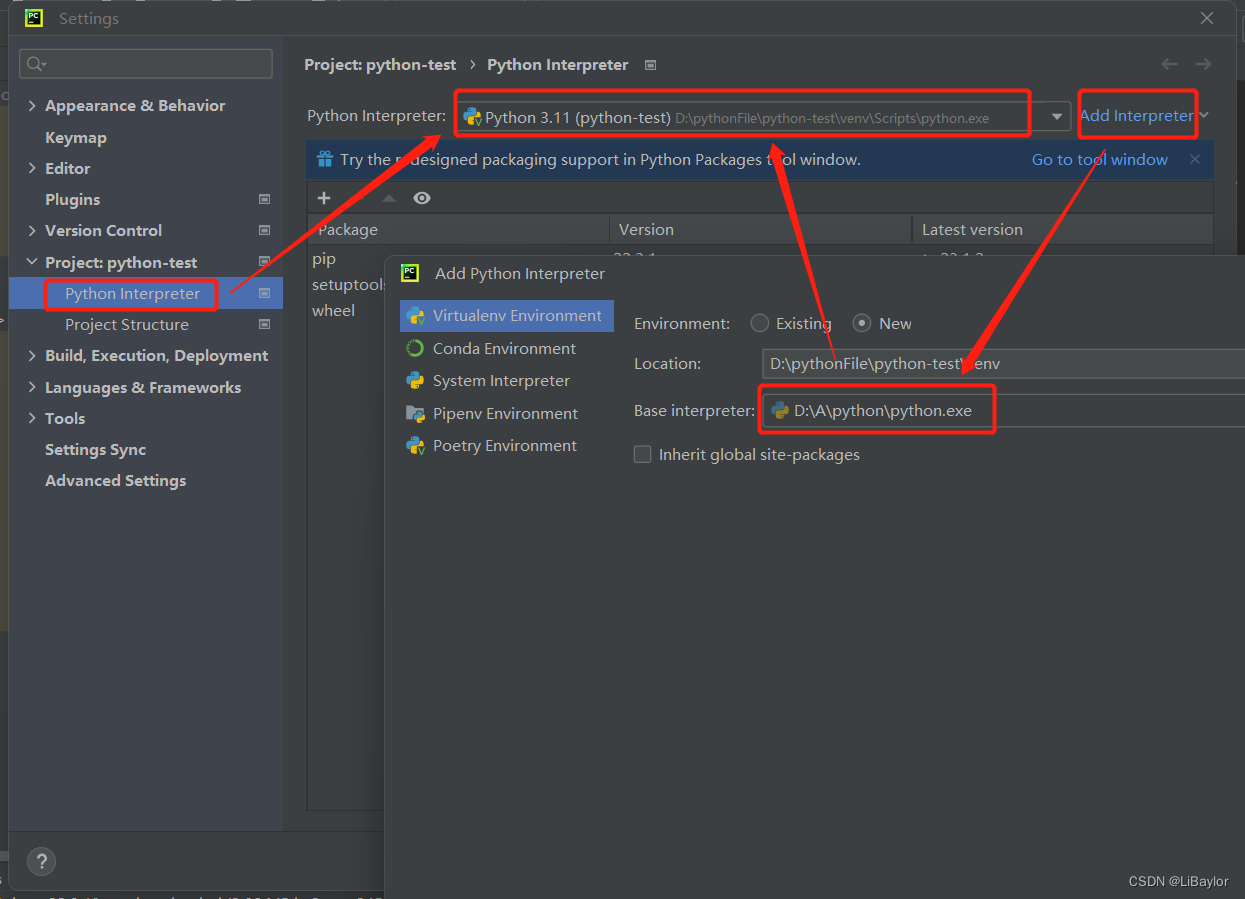Select Pipenv Environment option
The width and height of the screenshot is (1245, 899).
[506, 413]
